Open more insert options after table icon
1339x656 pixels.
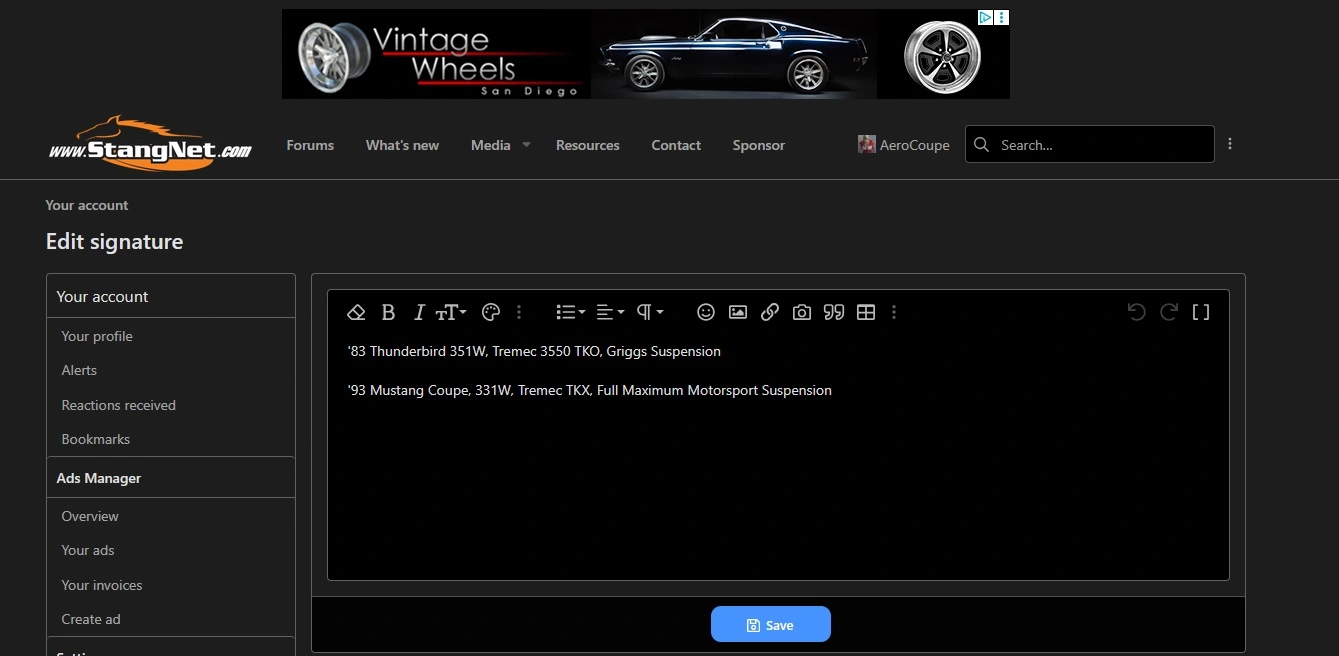[894, 312]
